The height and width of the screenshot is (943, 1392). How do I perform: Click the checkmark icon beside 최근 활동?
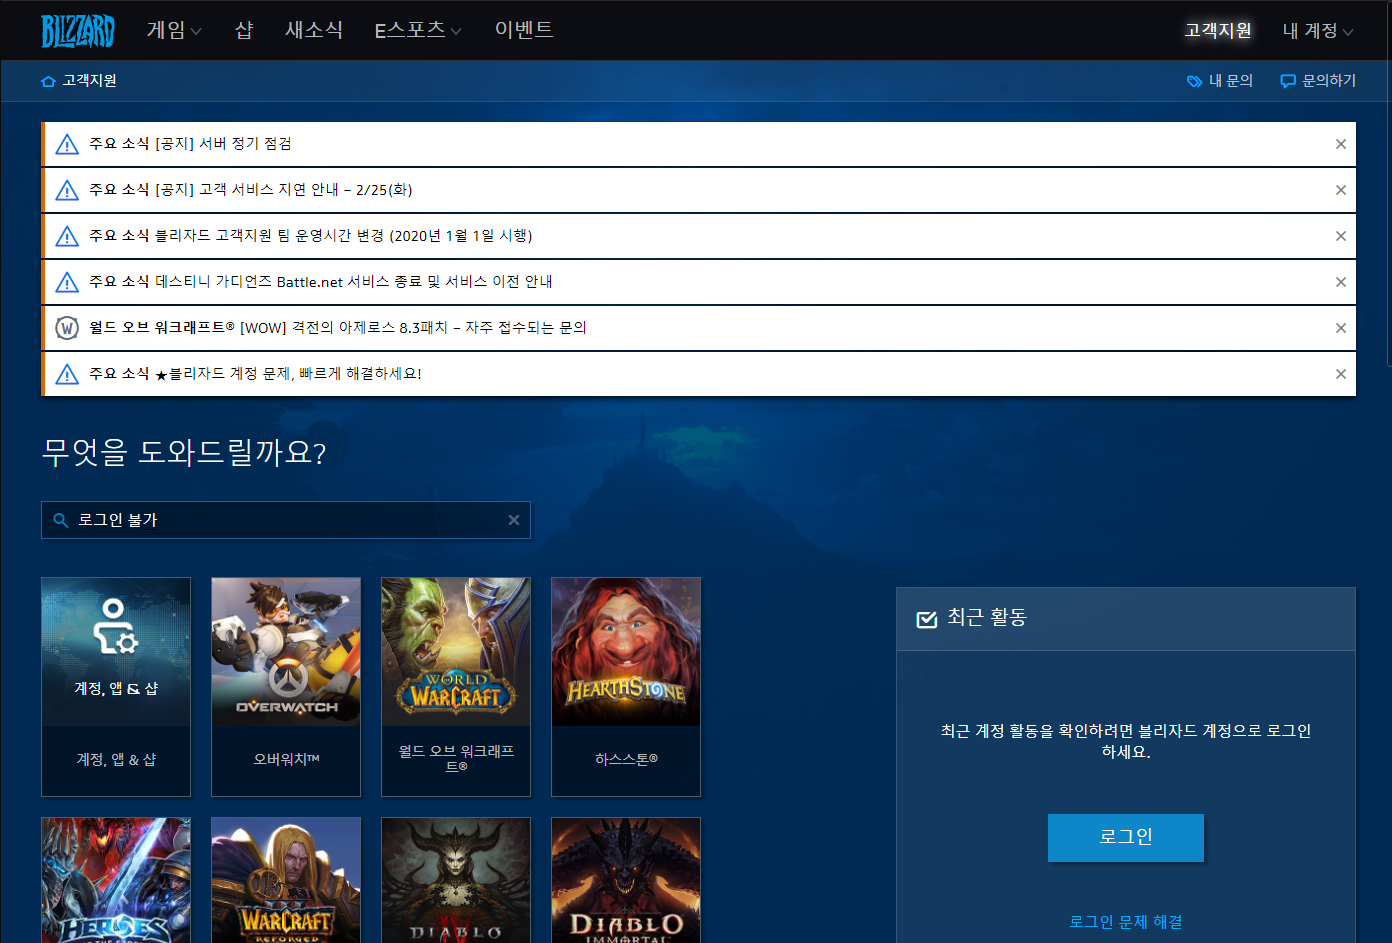pos(927,619)
